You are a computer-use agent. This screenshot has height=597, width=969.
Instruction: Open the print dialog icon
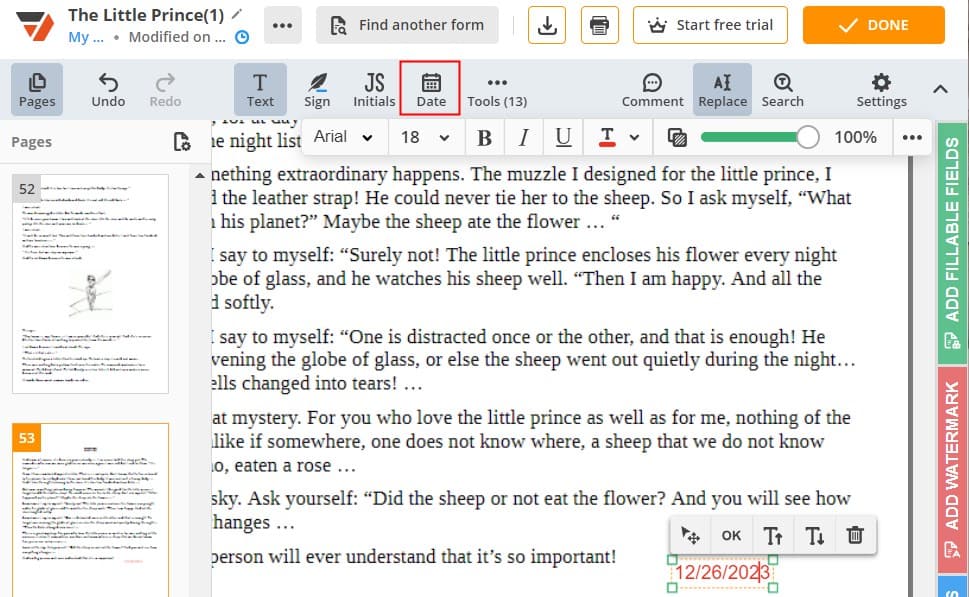click(x=599, y=25)
